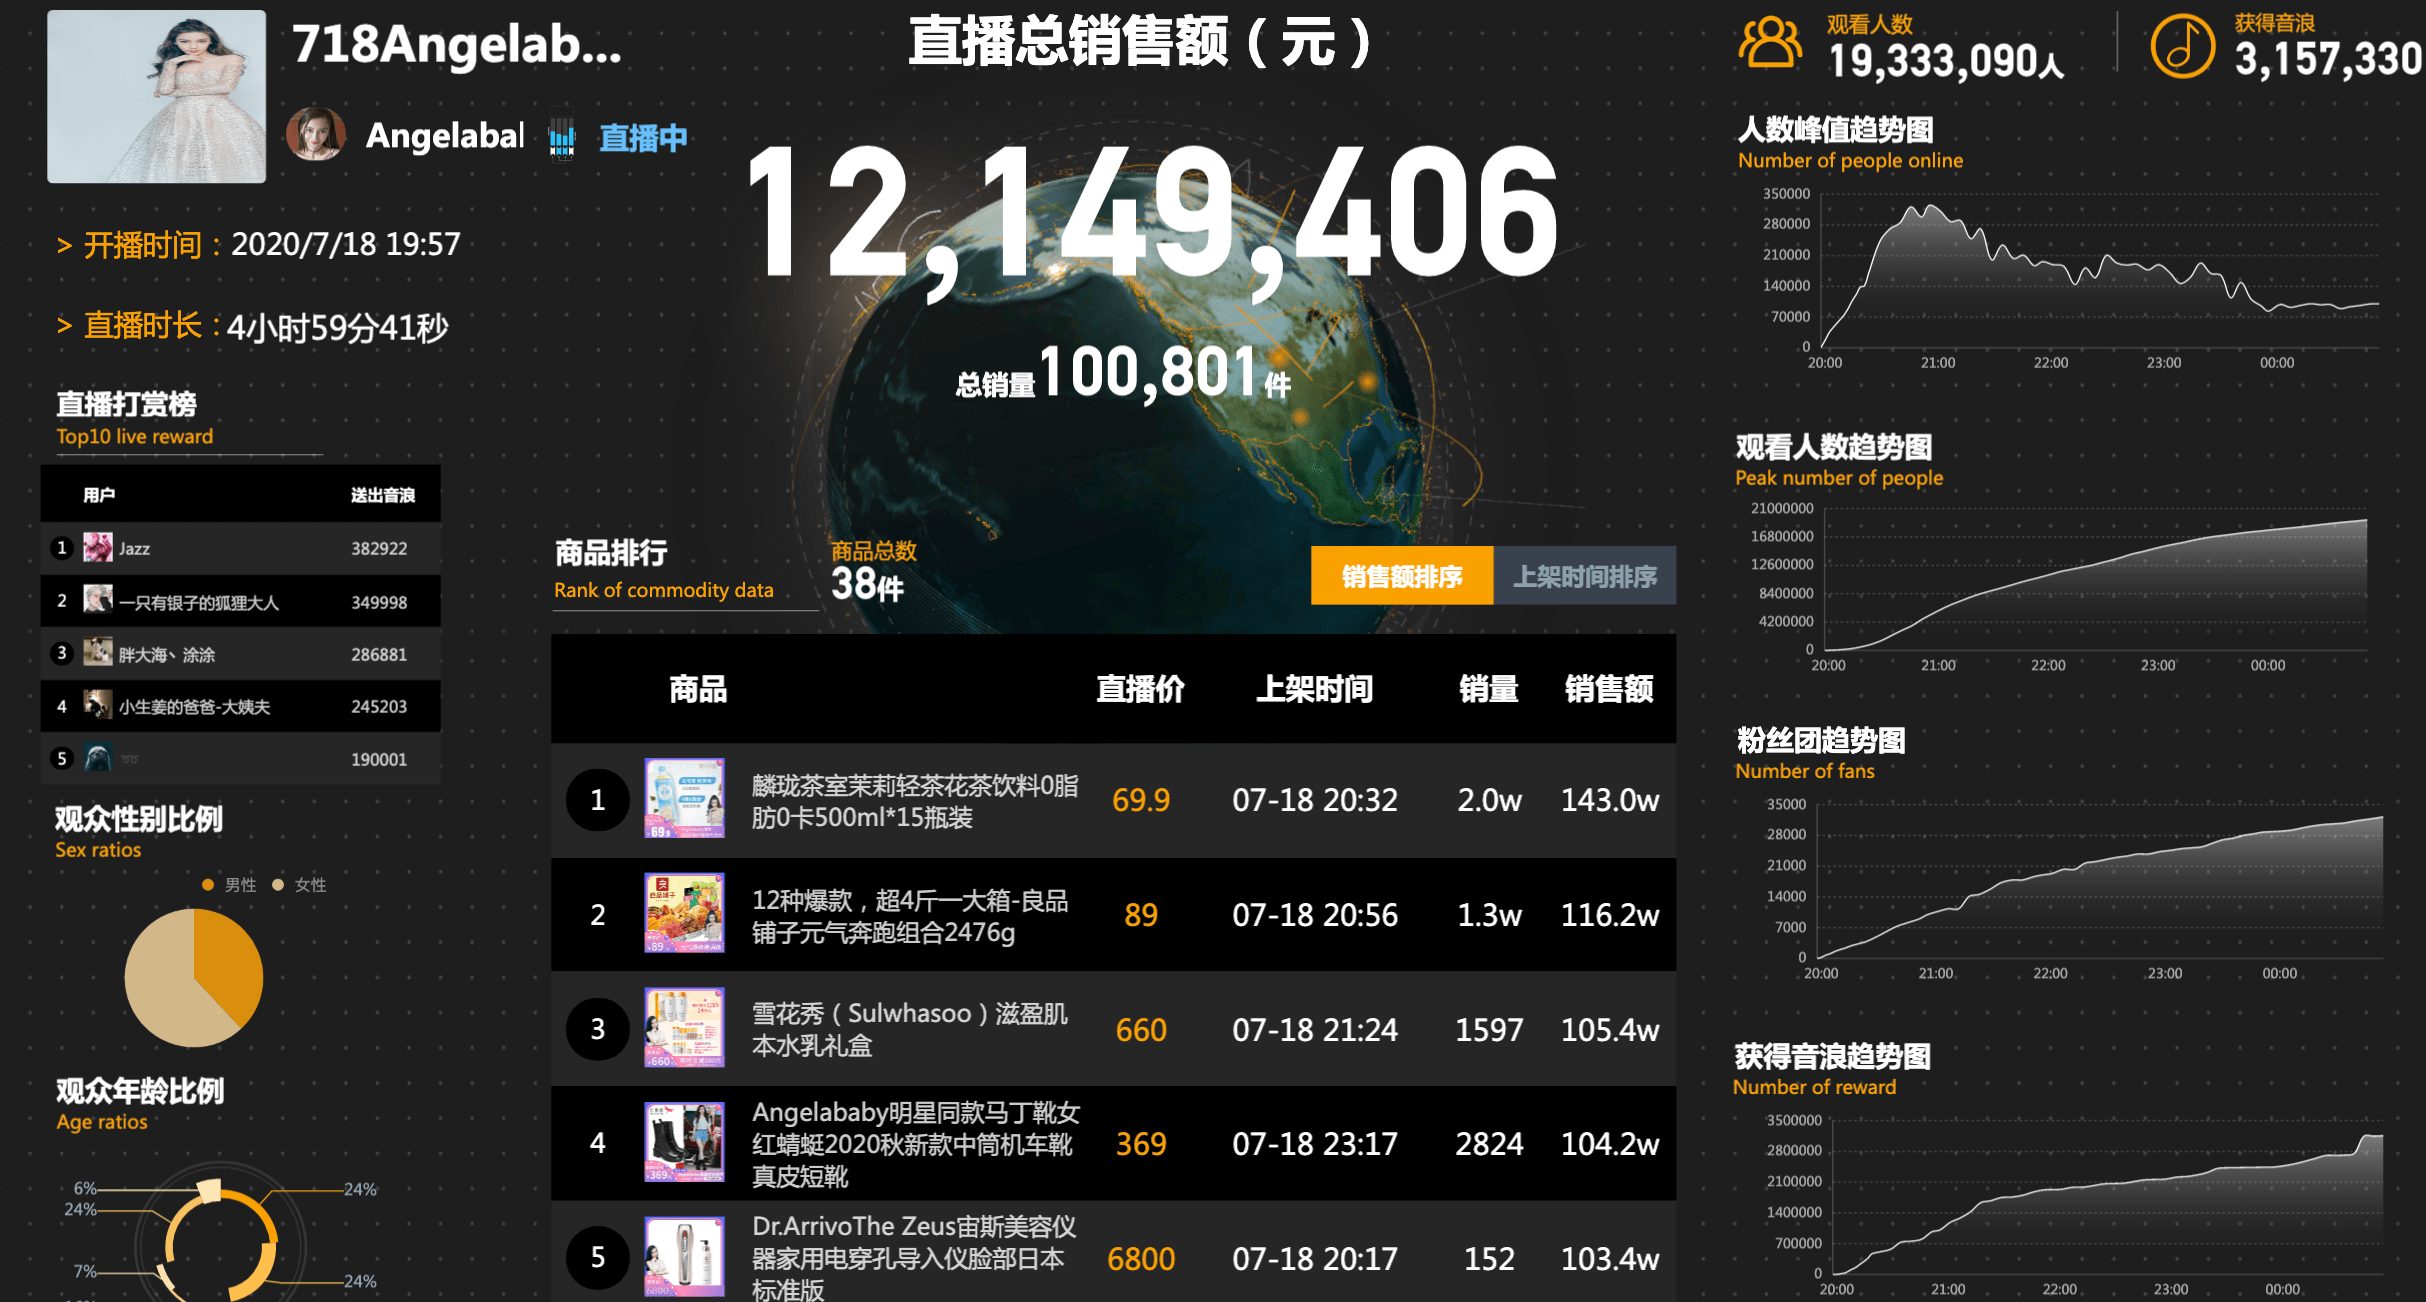
Task: Click rank 3 badge in product list
Action: point(597,1028)
